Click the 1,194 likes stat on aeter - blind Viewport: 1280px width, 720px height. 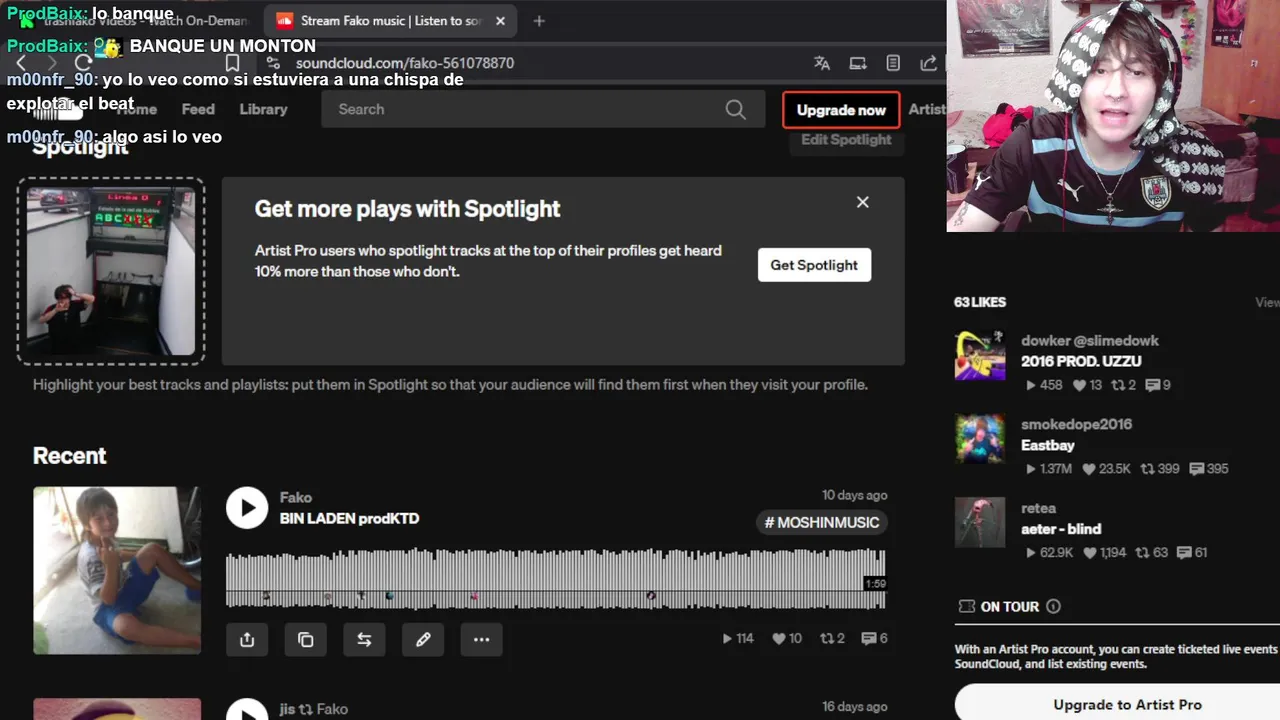point(1104,553)
